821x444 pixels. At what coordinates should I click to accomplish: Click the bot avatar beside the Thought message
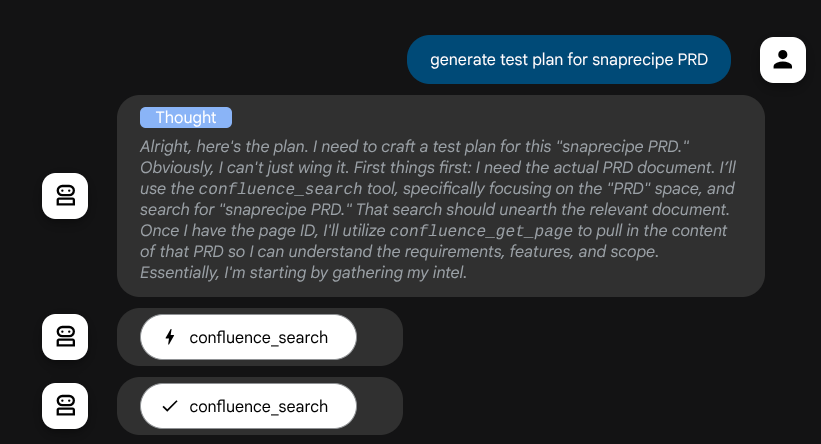(65, 195)
